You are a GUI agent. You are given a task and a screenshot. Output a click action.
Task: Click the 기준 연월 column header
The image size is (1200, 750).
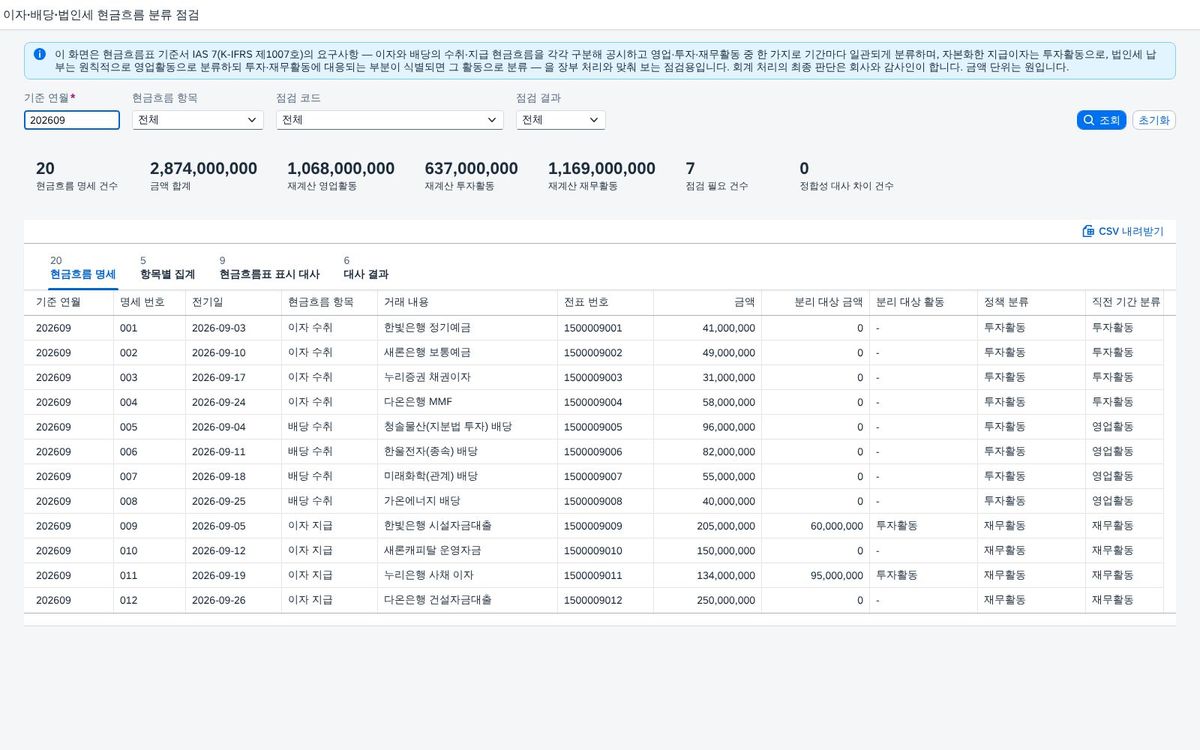pyautogui.click(x=69, y=303)
